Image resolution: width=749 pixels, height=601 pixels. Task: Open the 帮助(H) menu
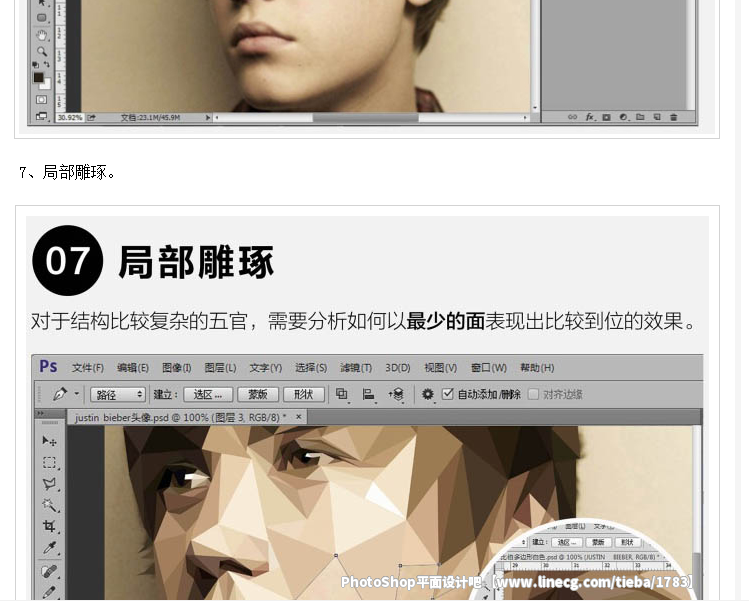click(x=537, y=368)
